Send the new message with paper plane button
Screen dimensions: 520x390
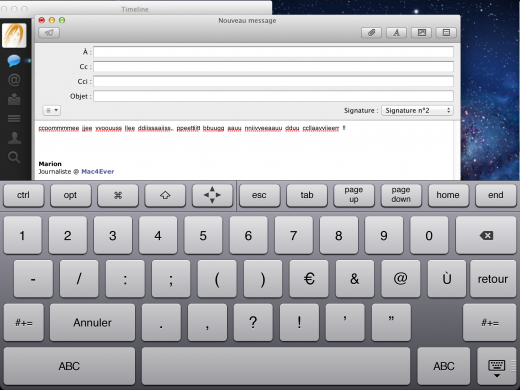[49, 33]
